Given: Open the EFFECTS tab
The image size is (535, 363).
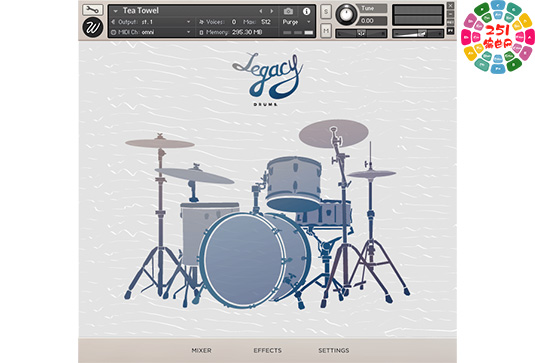Looking at the screenshot, I should [268, 350].
